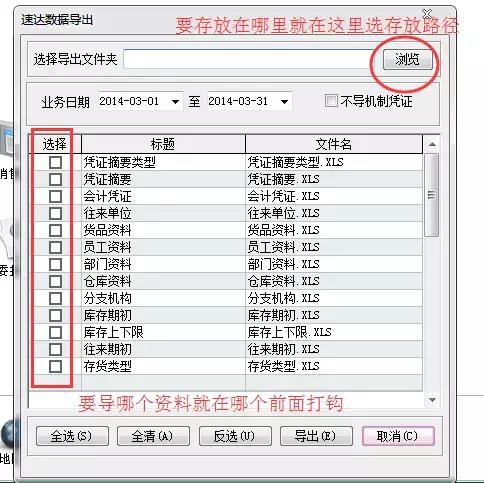
Task: Open the end date 2014-03-31 dropdown
Action: pos(284,101)
